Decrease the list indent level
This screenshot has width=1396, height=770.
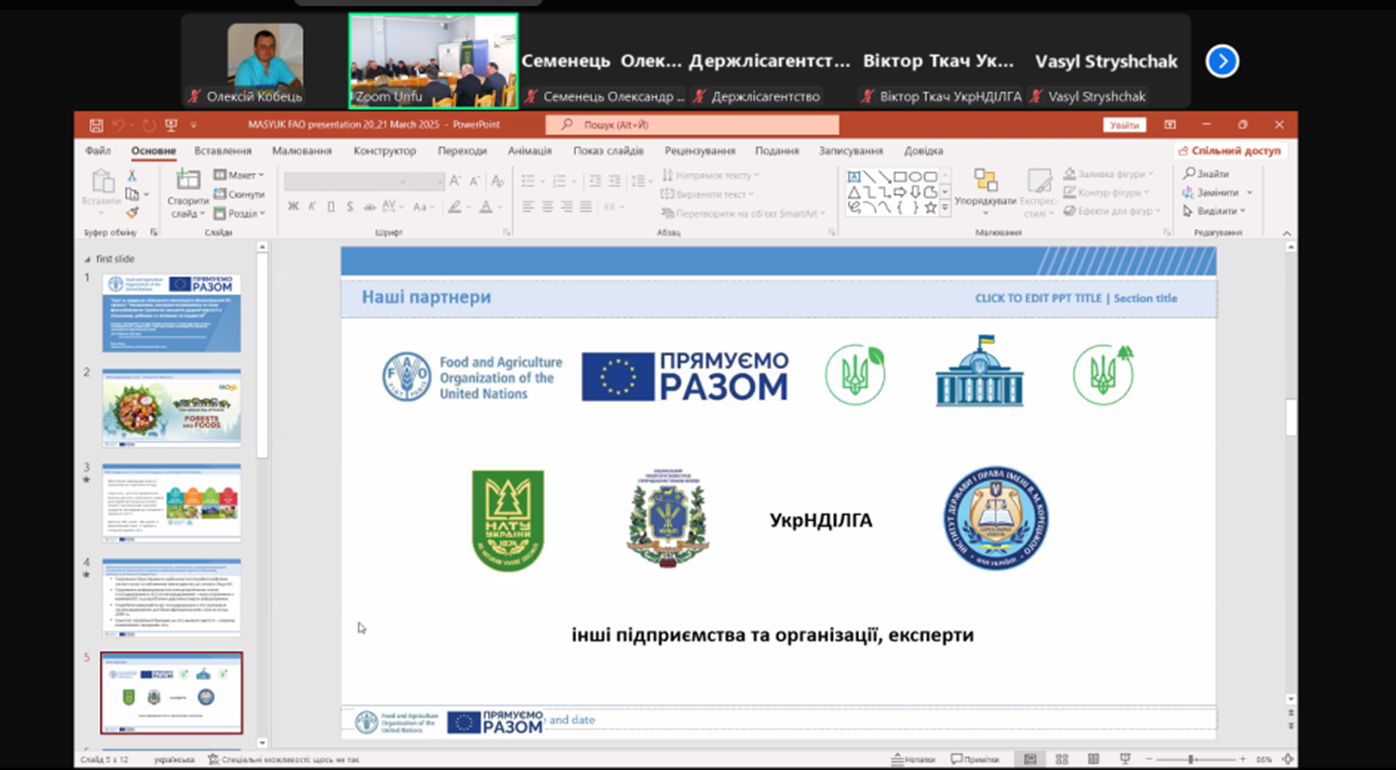[595, 181]
